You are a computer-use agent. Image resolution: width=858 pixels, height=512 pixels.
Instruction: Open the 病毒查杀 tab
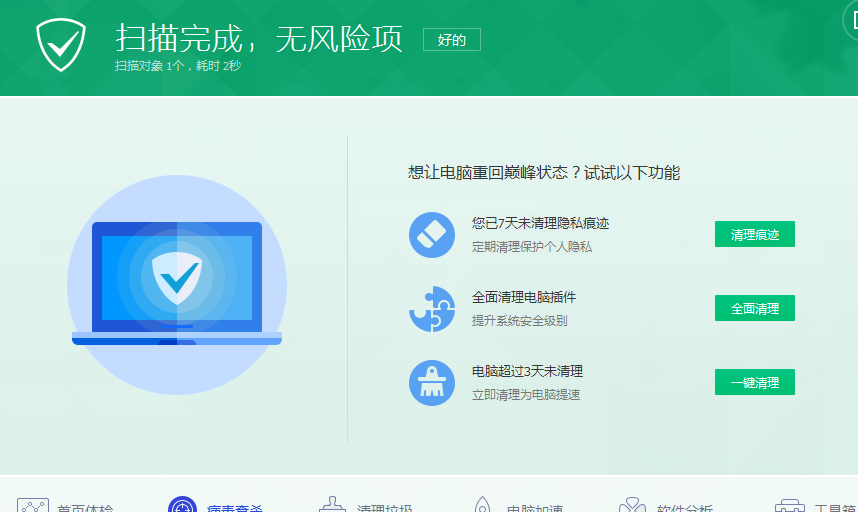[216, 505]
